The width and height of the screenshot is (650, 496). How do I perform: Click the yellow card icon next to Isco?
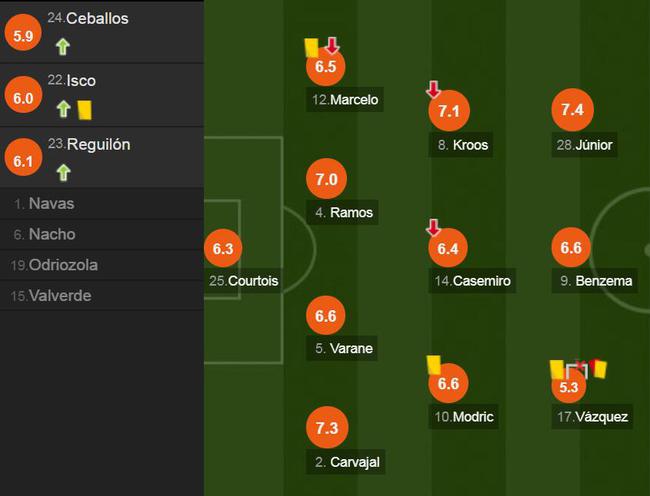tap(85, 110)
